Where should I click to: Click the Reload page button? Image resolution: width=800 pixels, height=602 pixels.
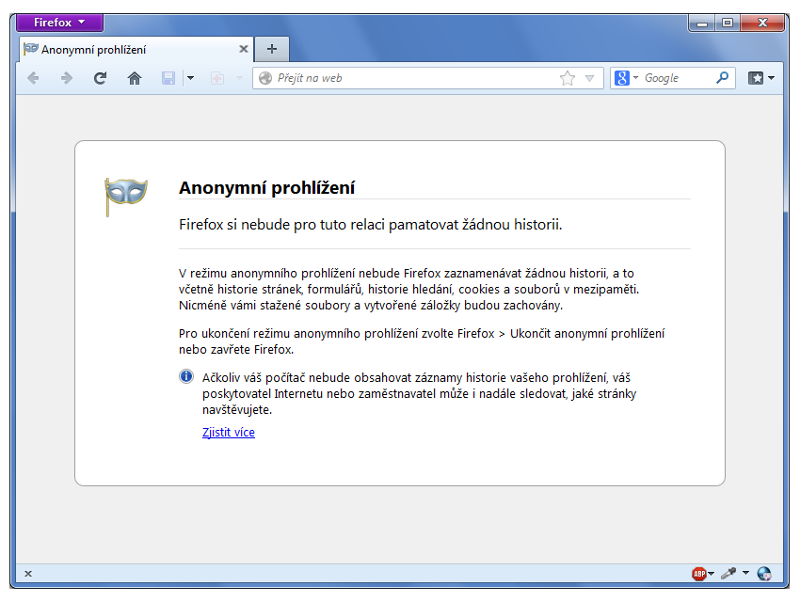(x=100, y=78)
